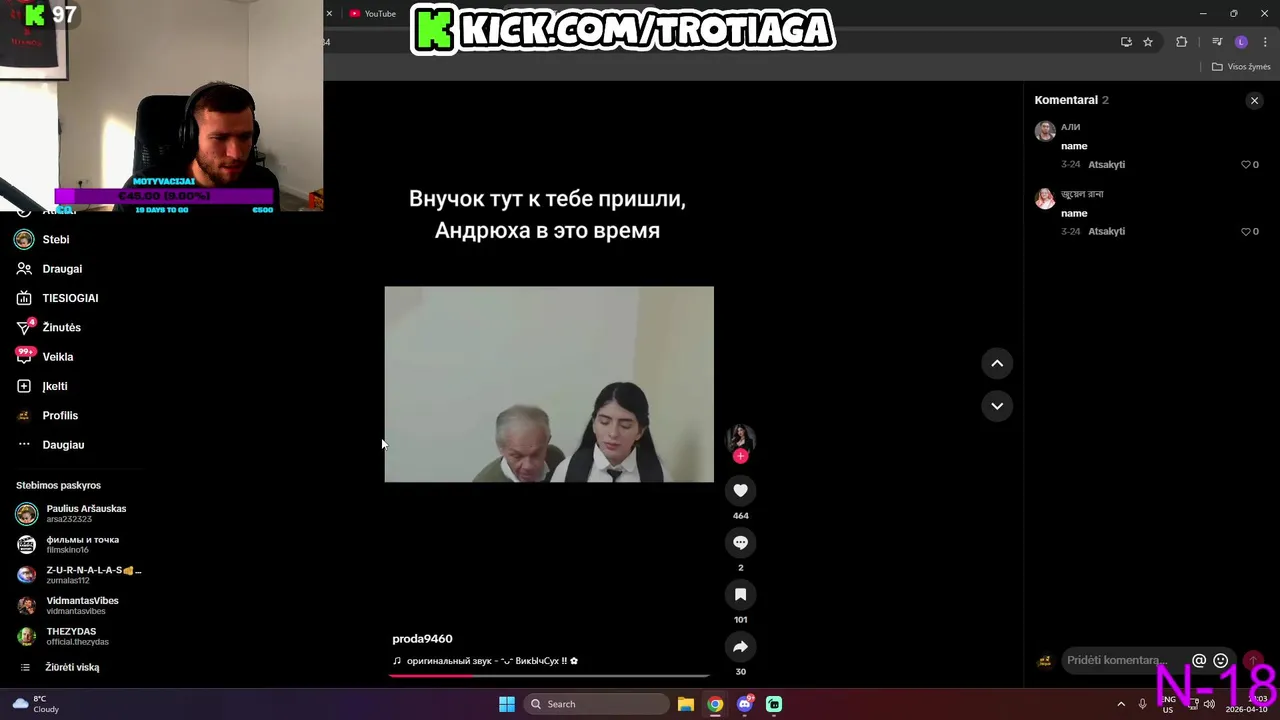Open Chrome extensions puzzle icon

click(1181, 42)
